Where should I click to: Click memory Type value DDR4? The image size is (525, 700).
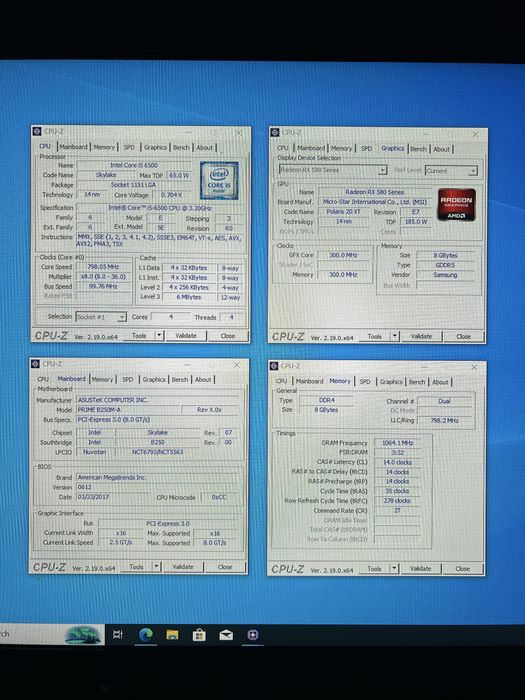coord(326,400)
